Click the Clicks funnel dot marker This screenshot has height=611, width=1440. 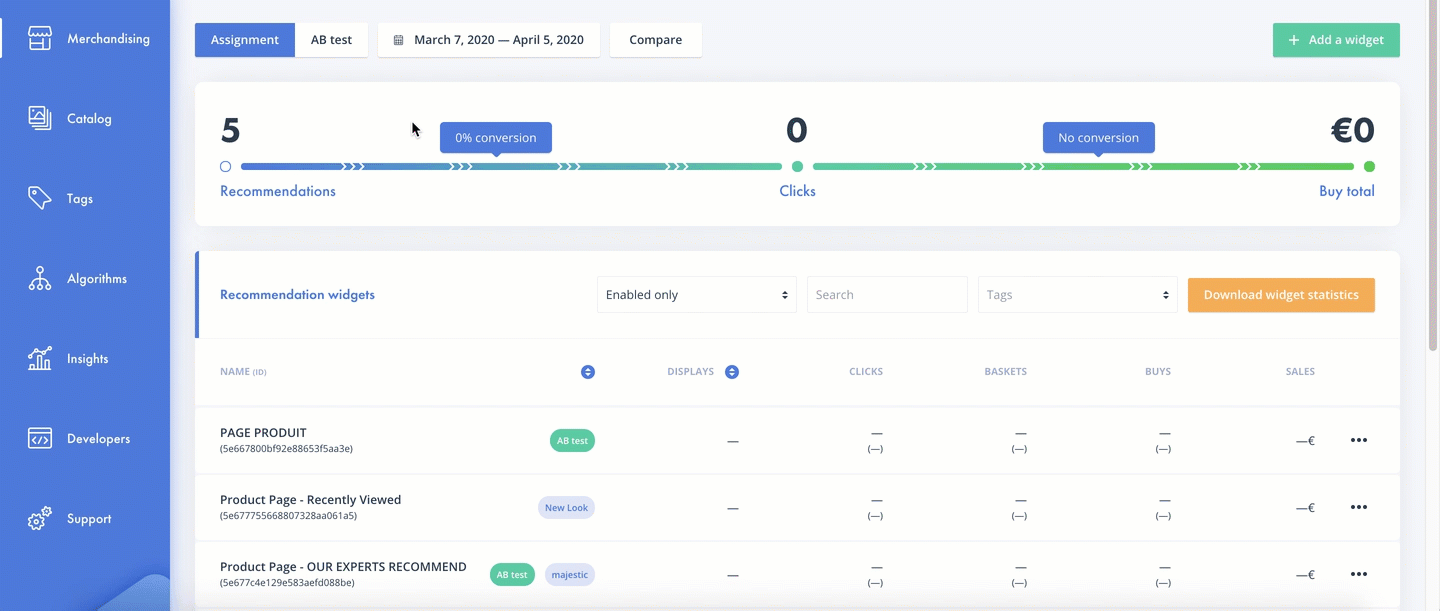point(797,167)
